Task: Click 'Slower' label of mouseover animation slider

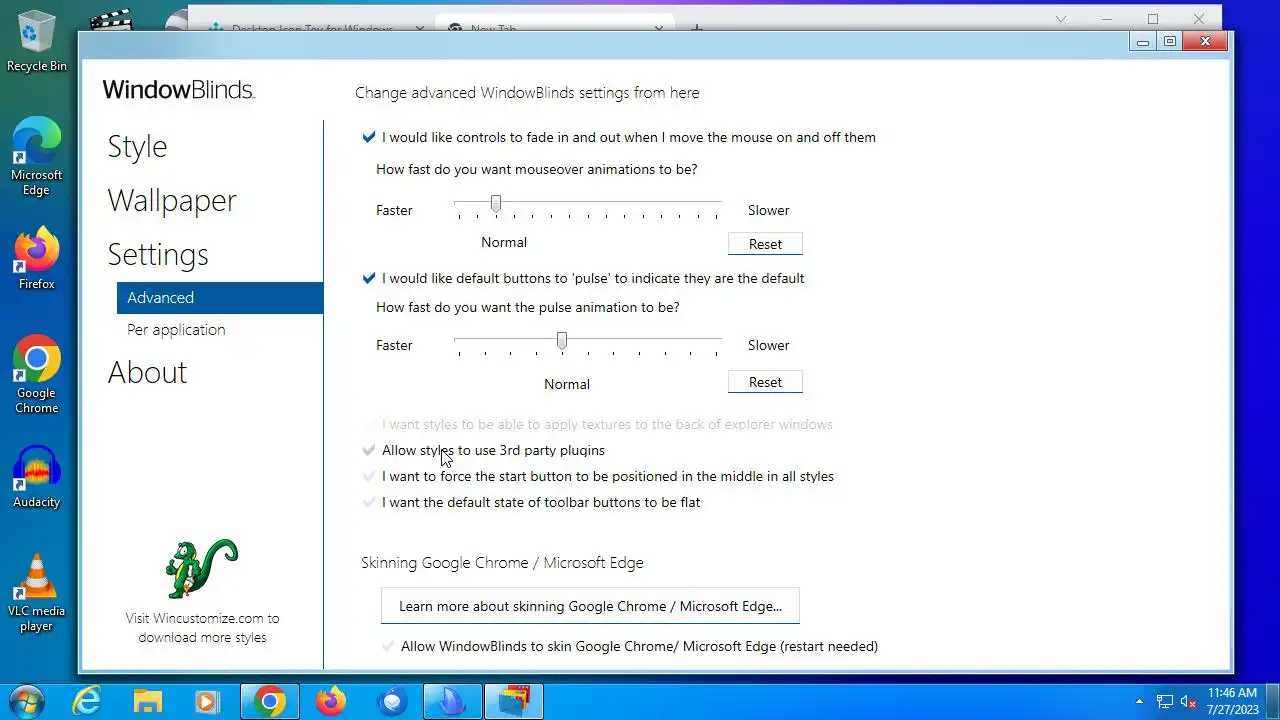Action: (x=768, y=210)
